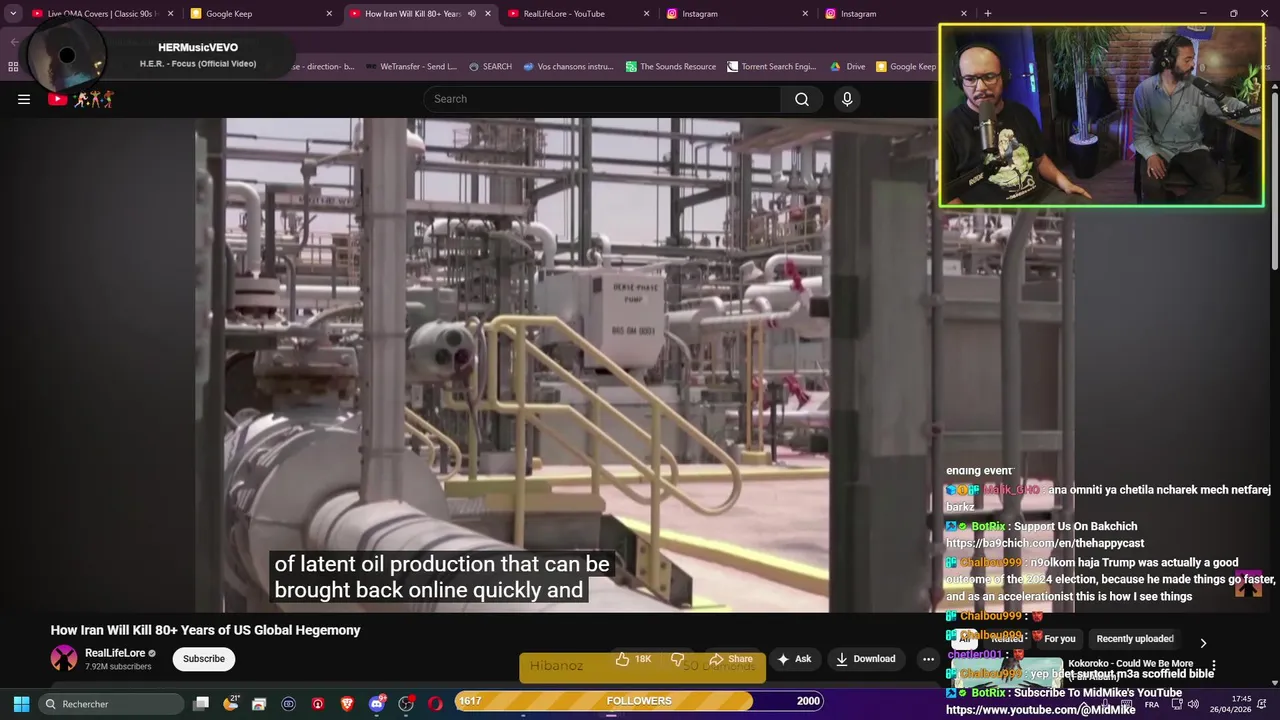Close the How Iran Will Kill tab
Screen dimensions: 1280x720
(488, 14)
